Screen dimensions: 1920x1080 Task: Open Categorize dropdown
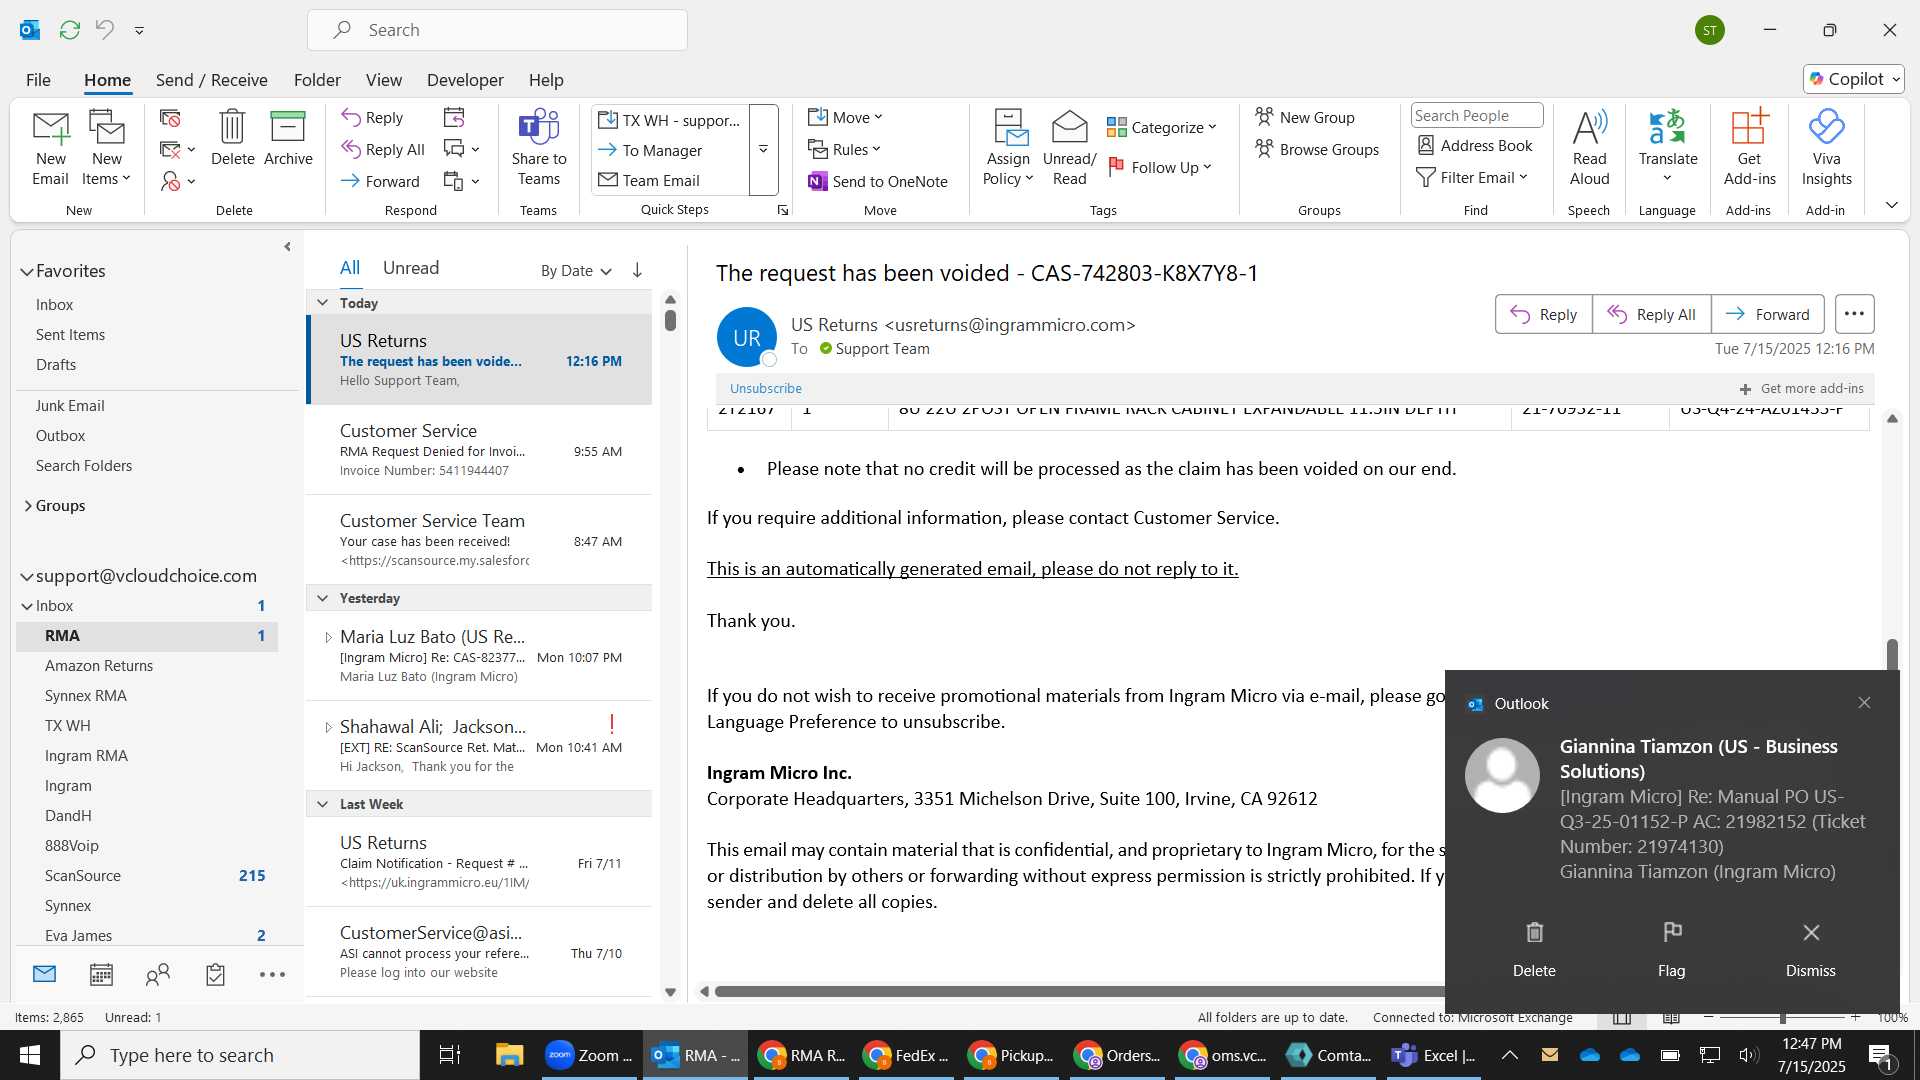pos(1162,127)
